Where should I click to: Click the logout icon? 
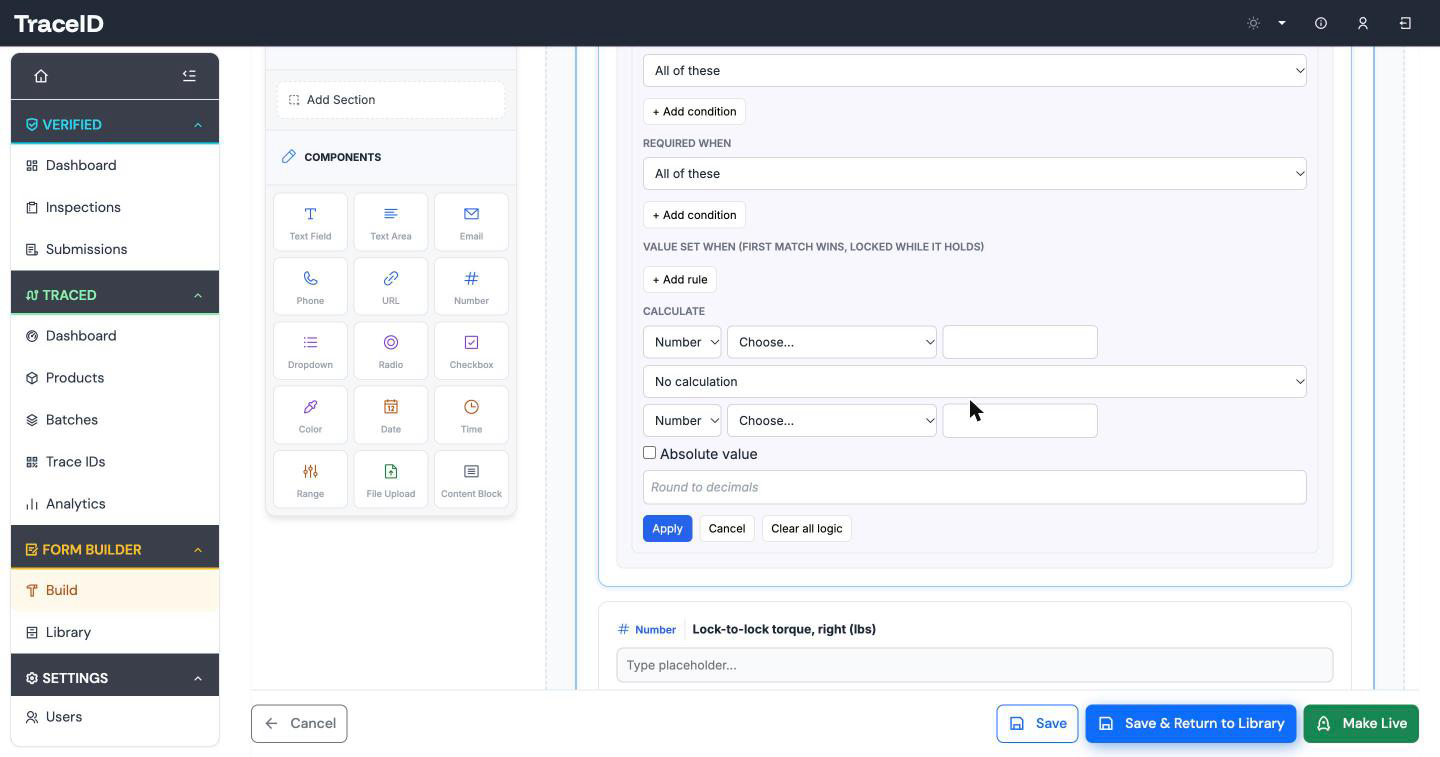tap(1405, 23)
